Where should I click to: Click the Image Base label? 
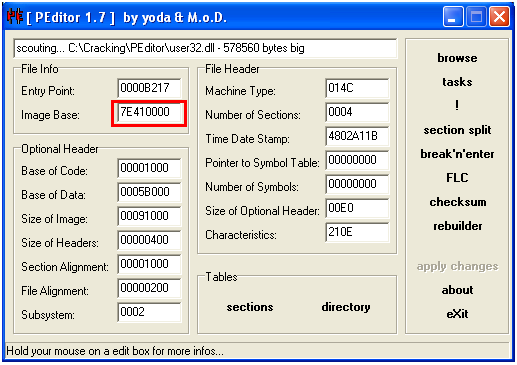(50, 115)
